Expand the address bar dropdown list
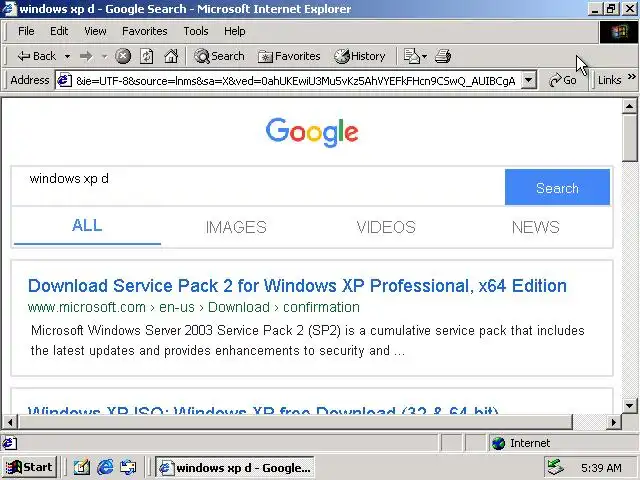Viewport: 640px width, 480px height. tap(529, 80)
